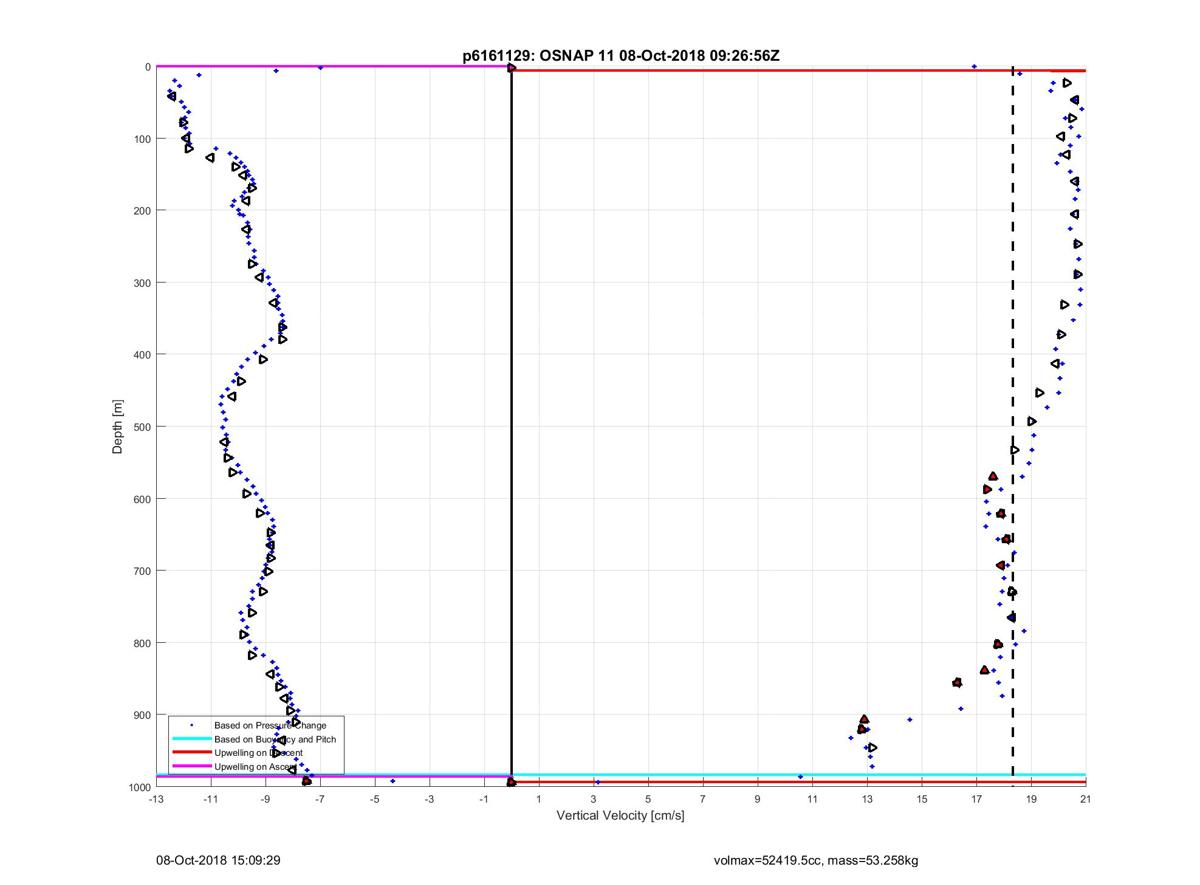
Task: Click positive velocity tick label '3'
Action: pyautogui.click(x=594, y=799)
